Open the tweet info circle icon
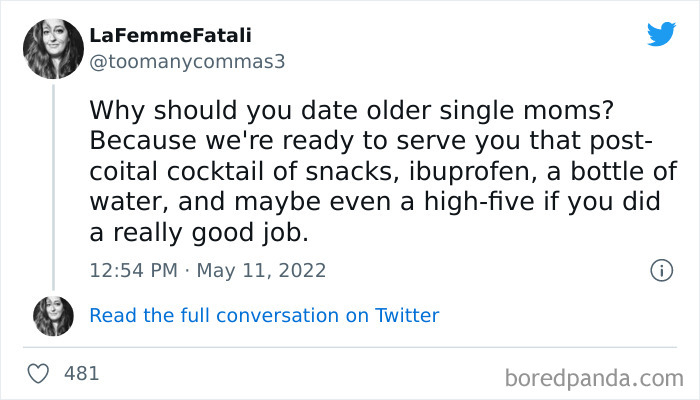The height and width of the screenshot is (400, 700). click(660, 270)
